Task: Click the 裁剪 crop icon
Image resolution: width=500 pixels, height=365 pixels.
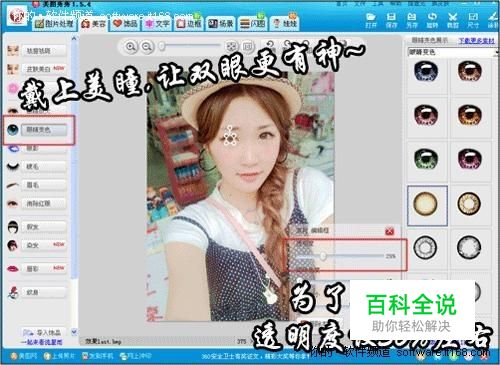Action: pos(452,20)
